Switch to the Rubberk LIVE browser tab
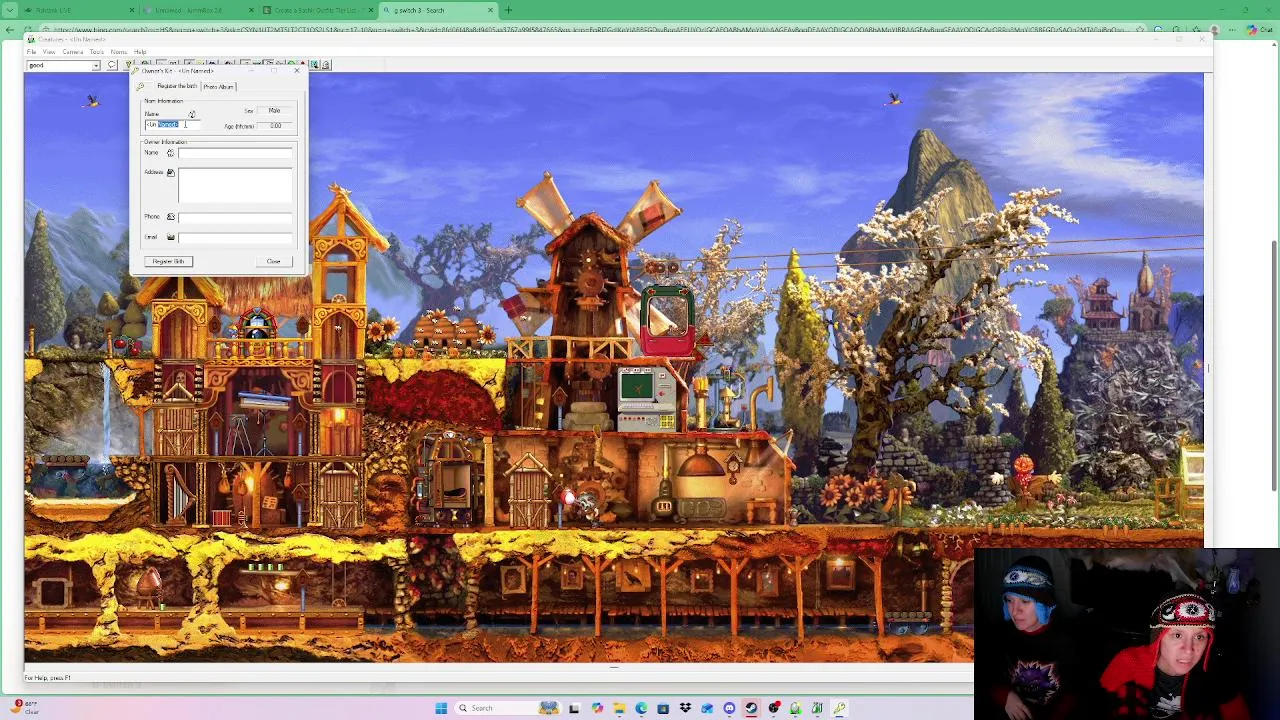The image size is (1280, 720). coord(78,10)
